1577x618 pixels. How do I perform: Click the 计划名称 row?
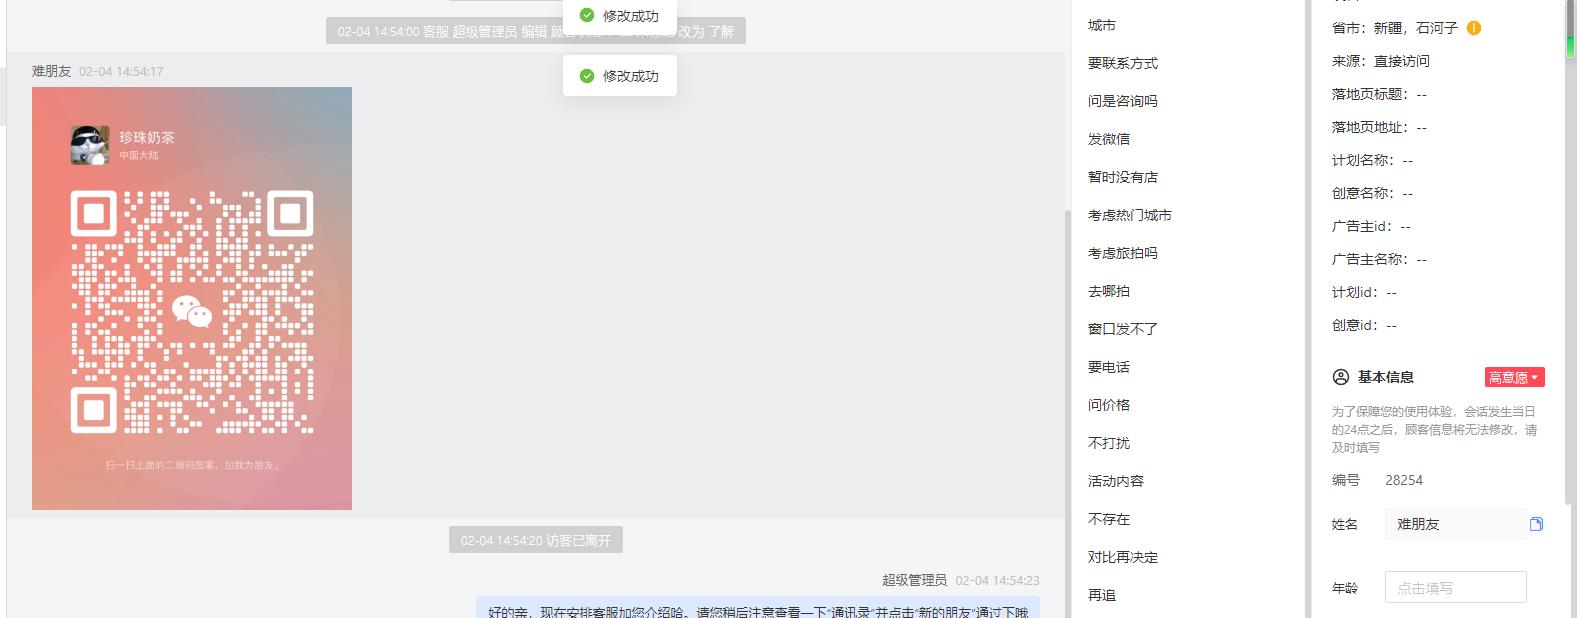(1373, 160)
